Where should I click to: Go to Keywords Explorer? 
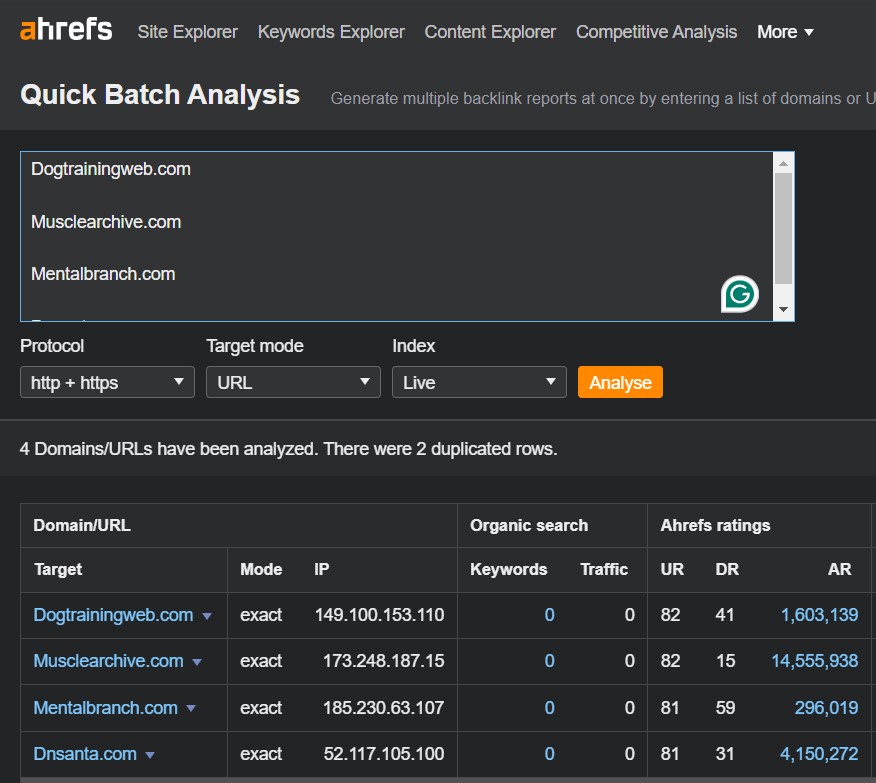[331, 32]
